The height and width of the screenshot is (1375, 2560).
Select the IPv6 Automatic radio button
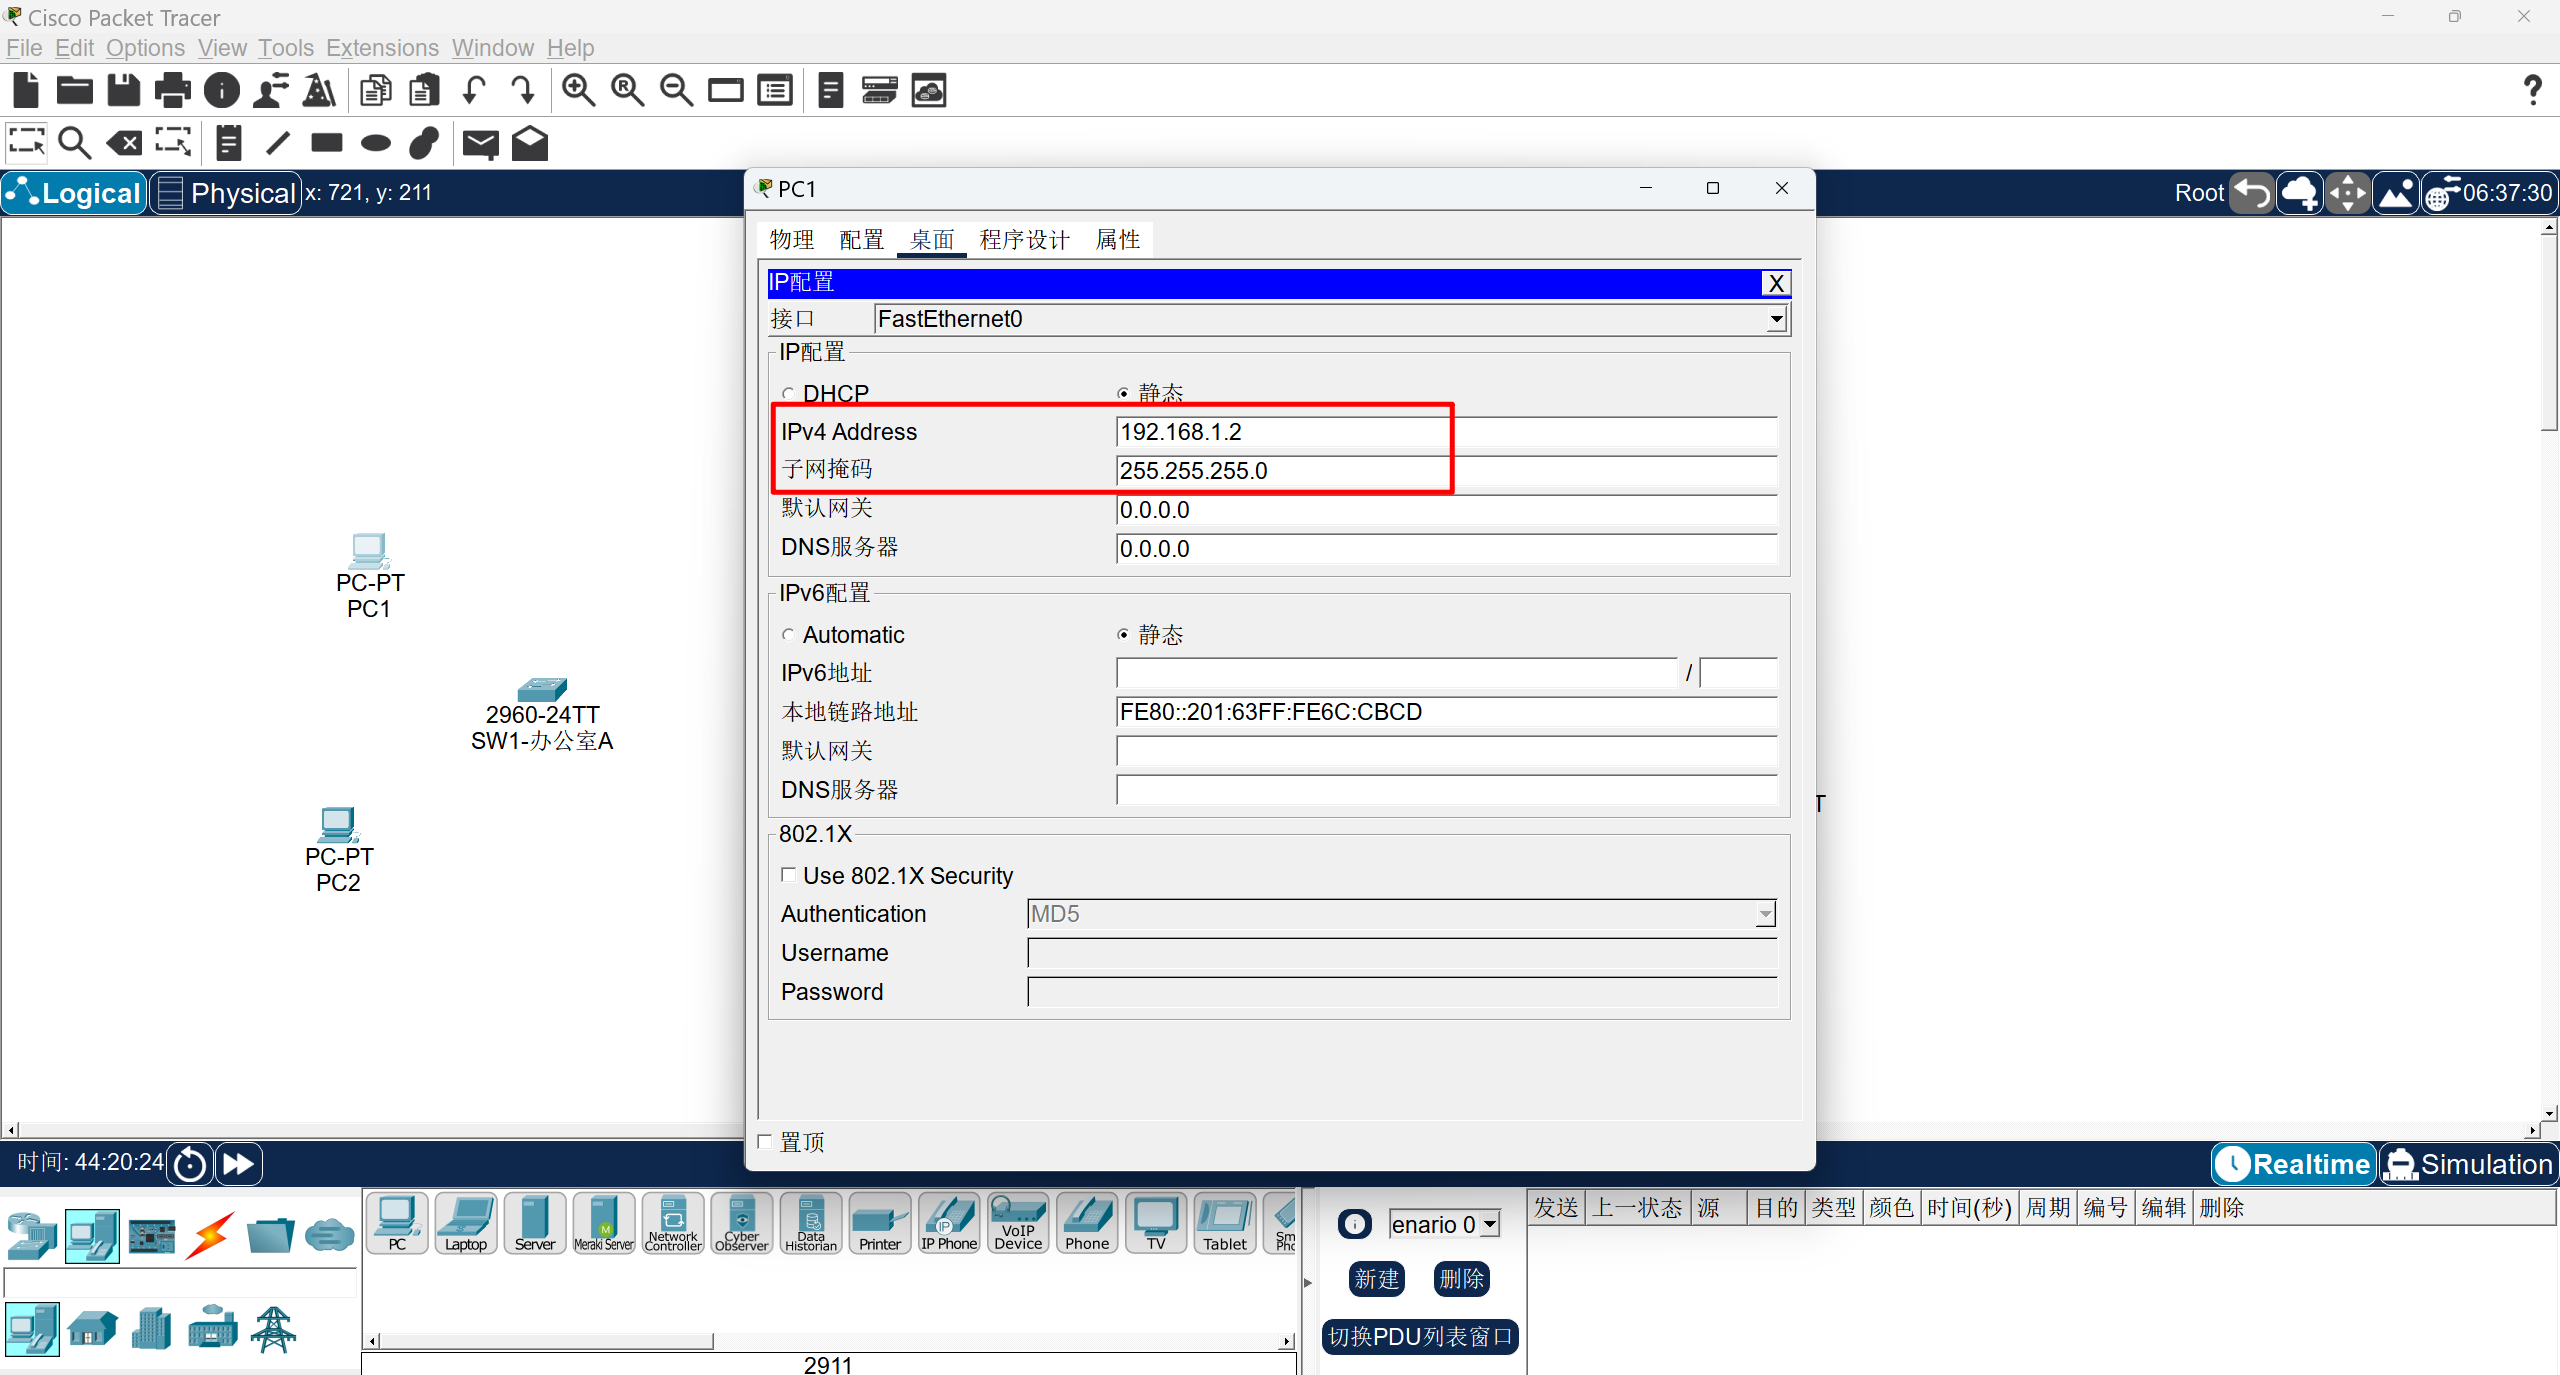click(x=788, y=635)
